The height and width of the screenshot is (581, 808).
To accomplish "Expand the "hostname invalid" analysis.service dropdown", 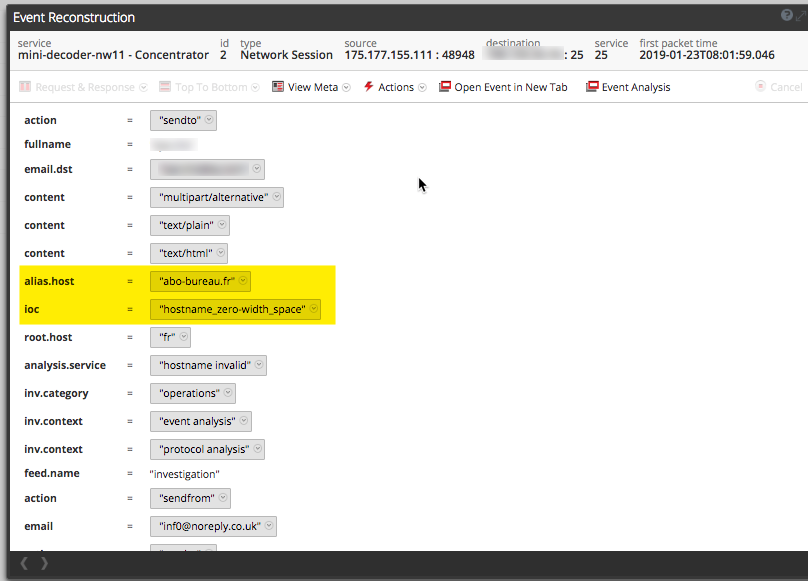I will (x=260, y=366).
